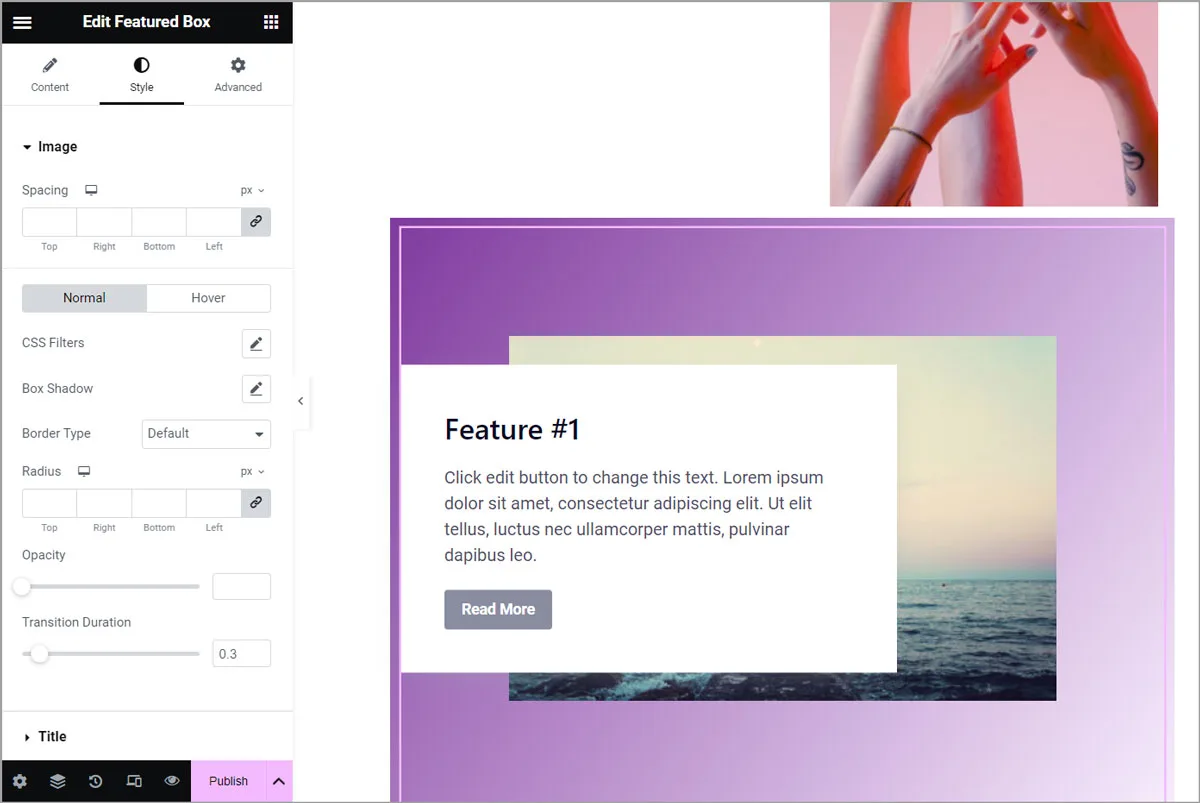Click the Radius Right input field

point(104,503)
